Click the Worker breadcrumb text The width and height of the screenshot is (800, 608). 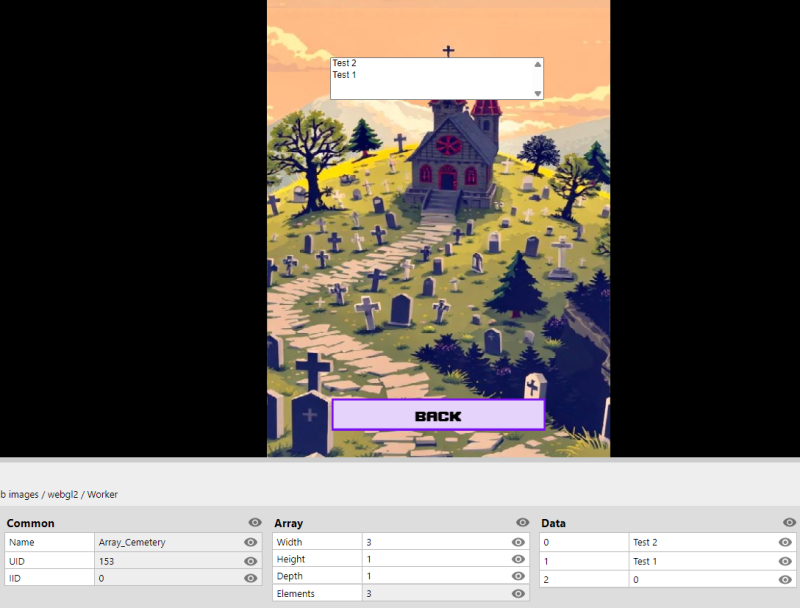point(102,494)
